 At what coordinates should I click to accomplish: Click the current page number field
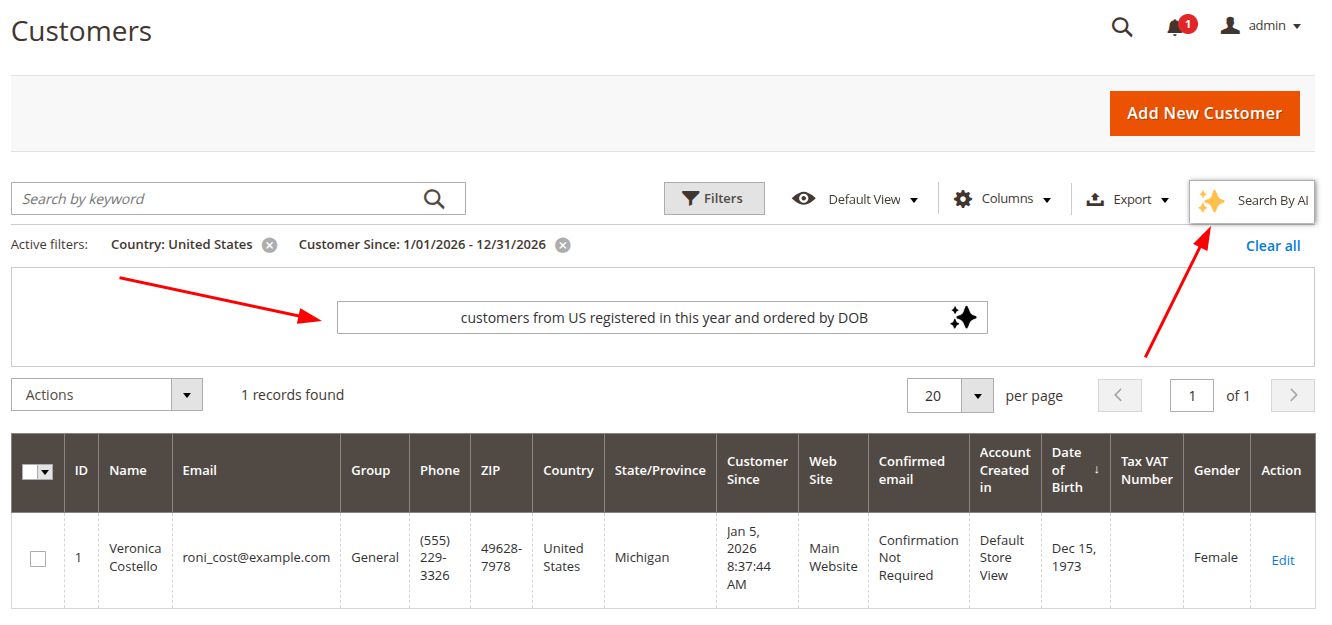[1192, 395]
